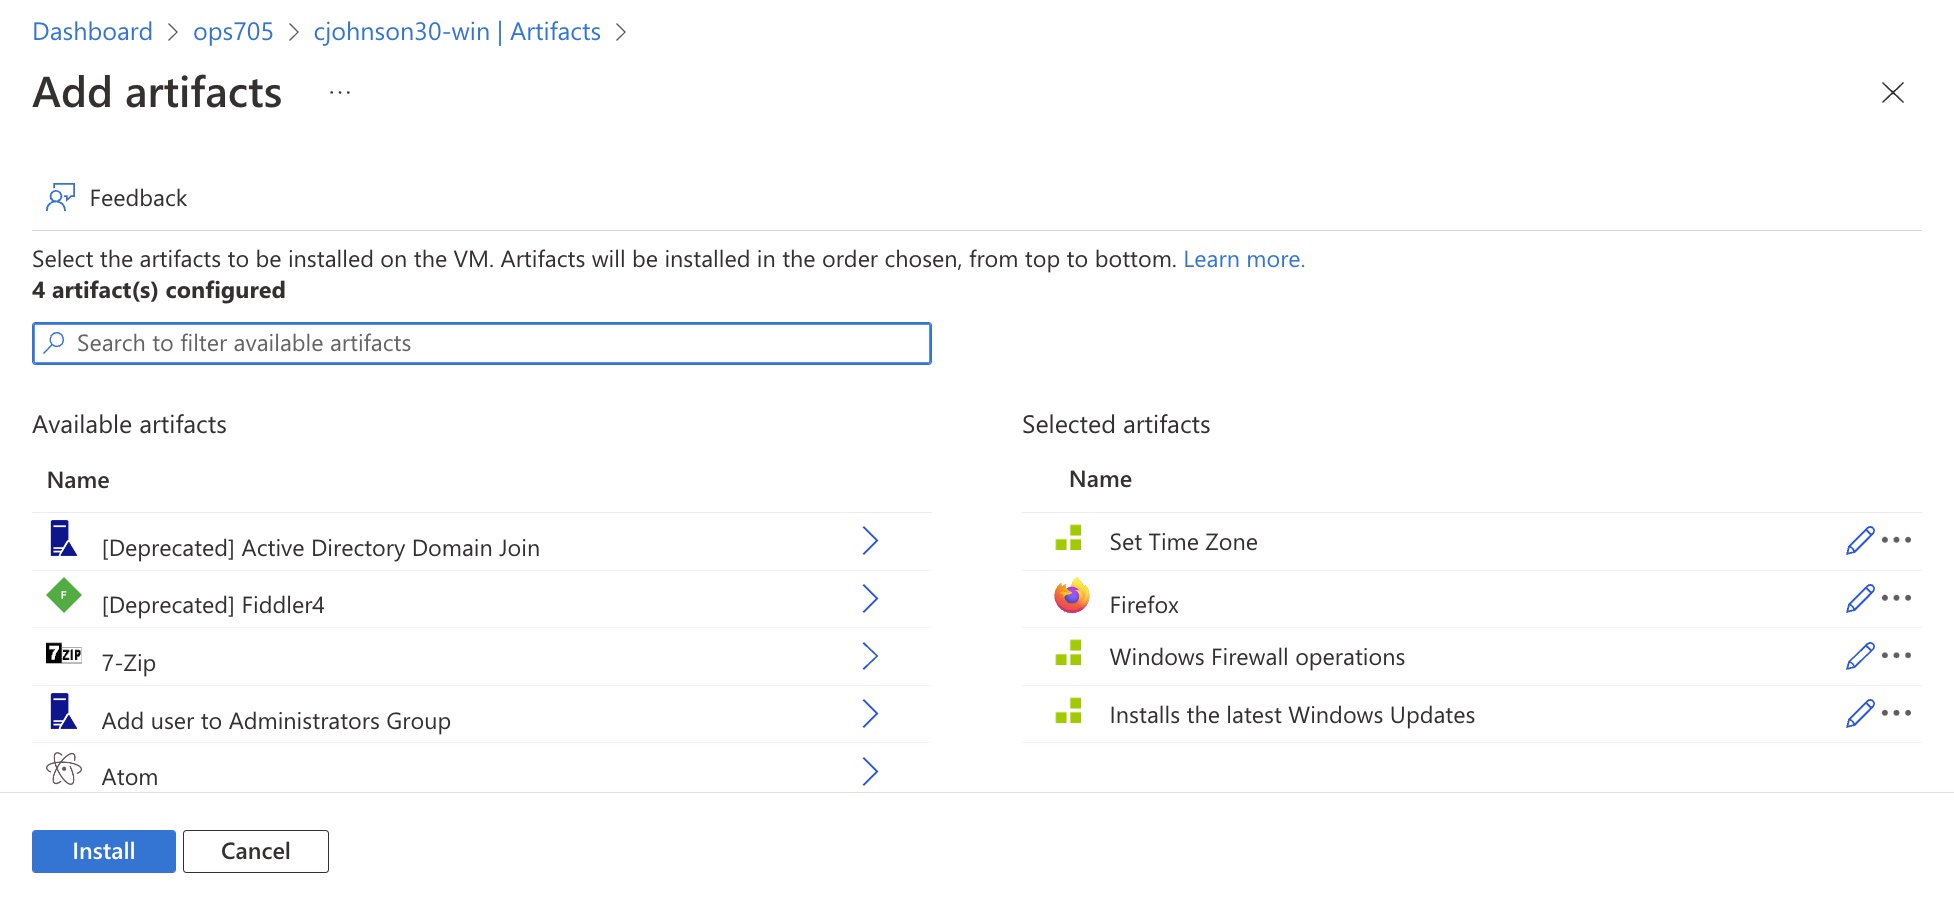Click the Active Directory Domain Join icon
The height and width of the screenshot is (901, 1954).
pos(63,539)
